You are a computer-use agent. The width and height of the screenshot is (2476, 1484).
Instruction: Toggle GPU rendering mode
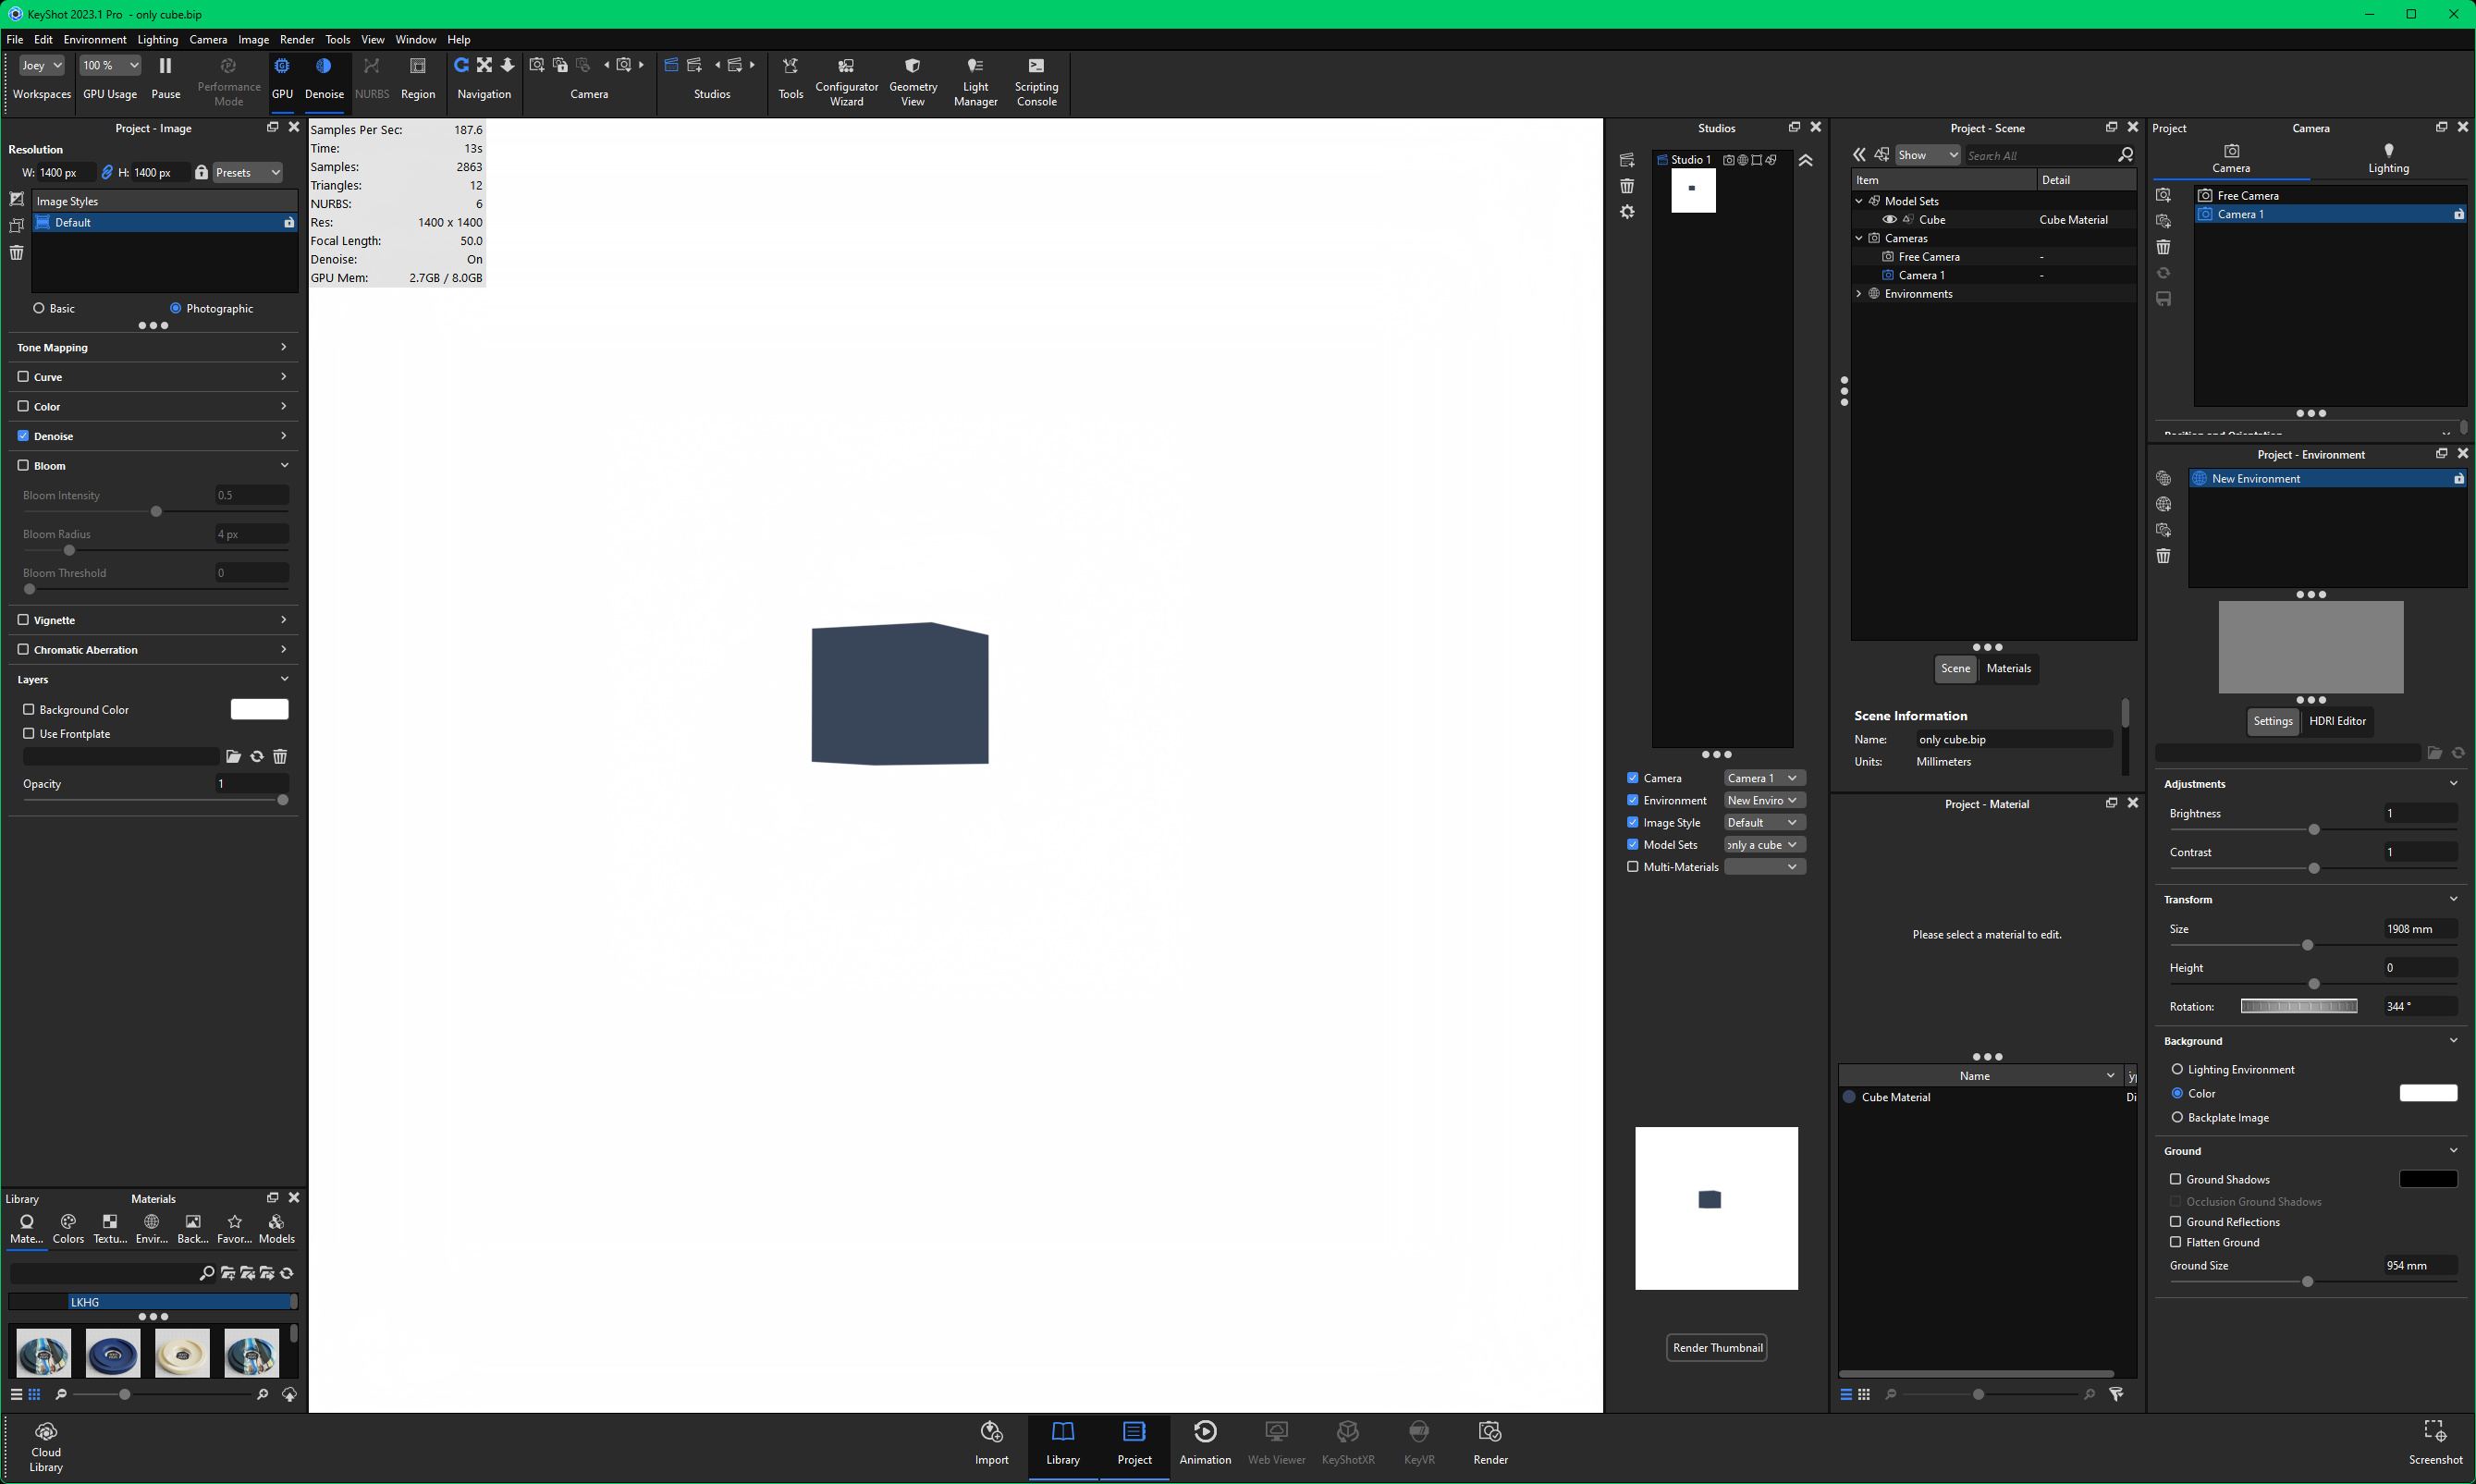[x=282, y=78]
